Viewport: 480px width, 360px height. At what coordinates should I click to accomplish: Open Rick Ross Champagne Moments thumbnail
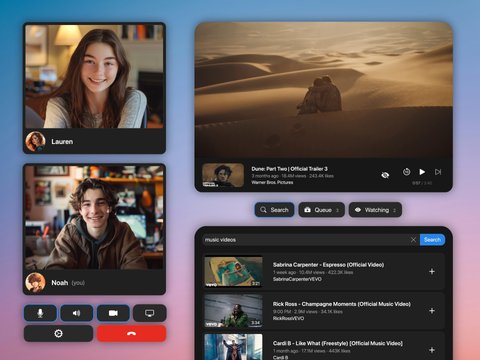pyautogui.click(x=233, y=311)
